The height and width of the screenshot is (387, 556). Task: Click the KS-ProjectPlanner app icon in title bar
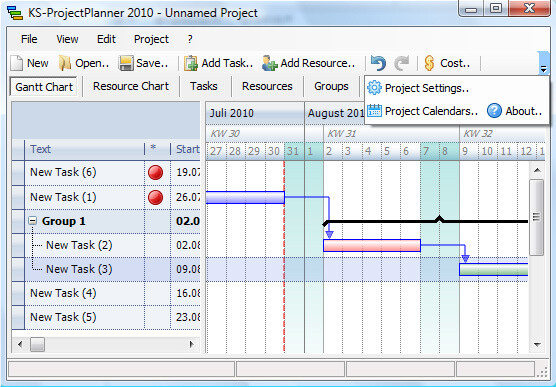coord(15,13)
